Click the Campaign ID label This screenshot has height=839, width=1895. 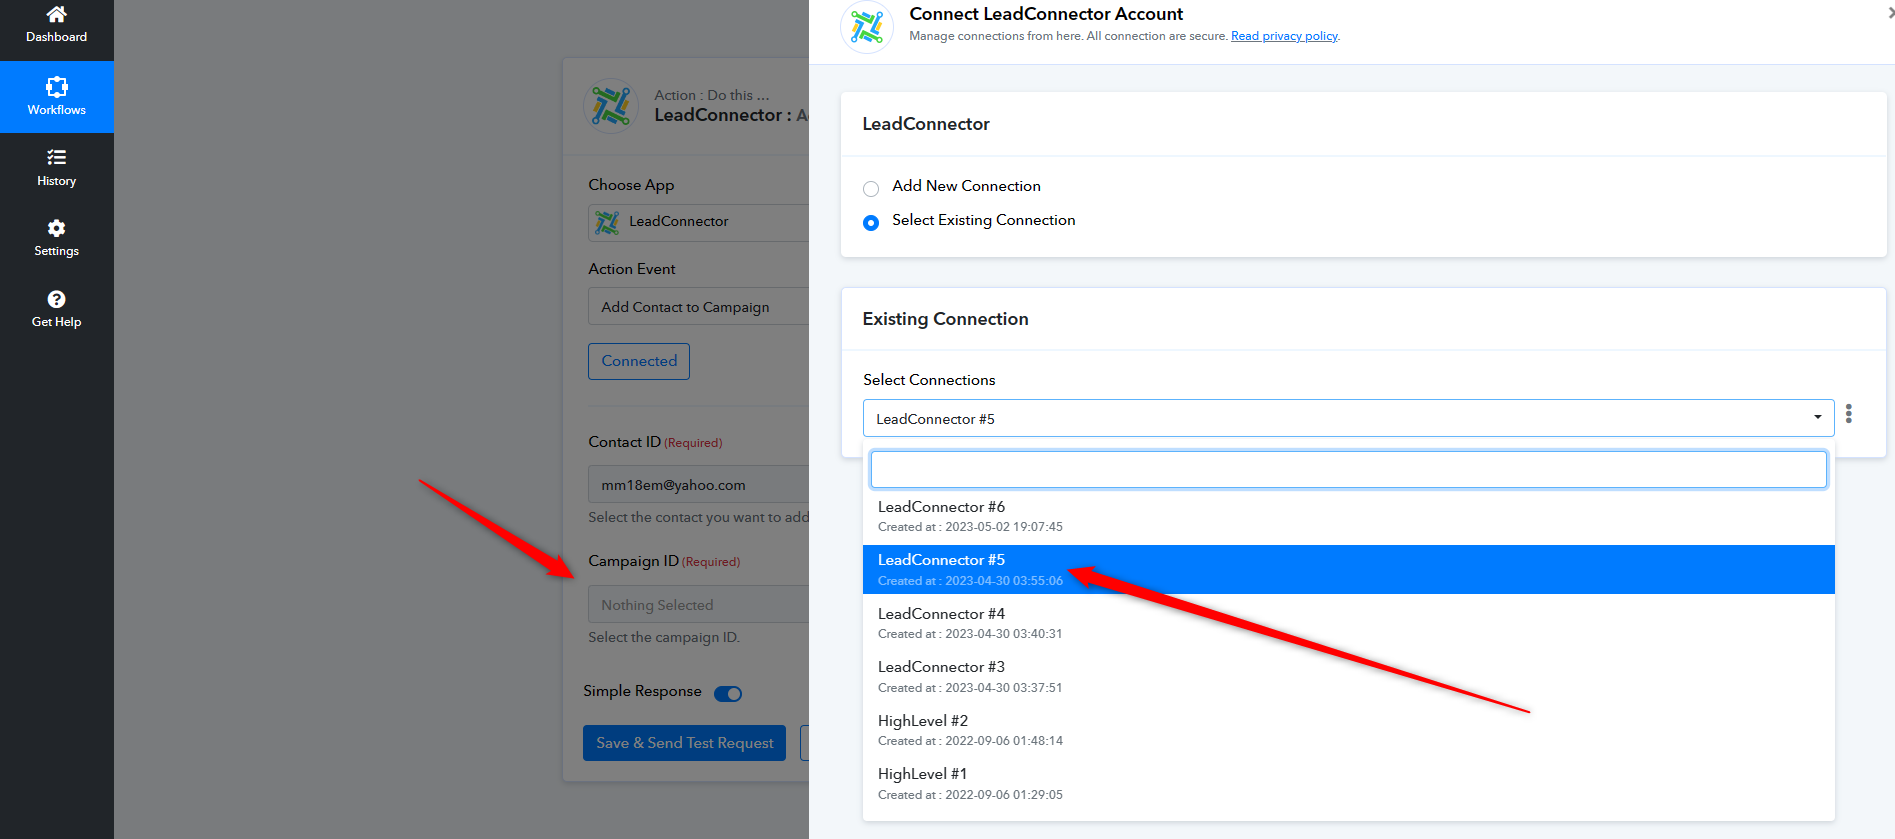[x=633, y=561]
